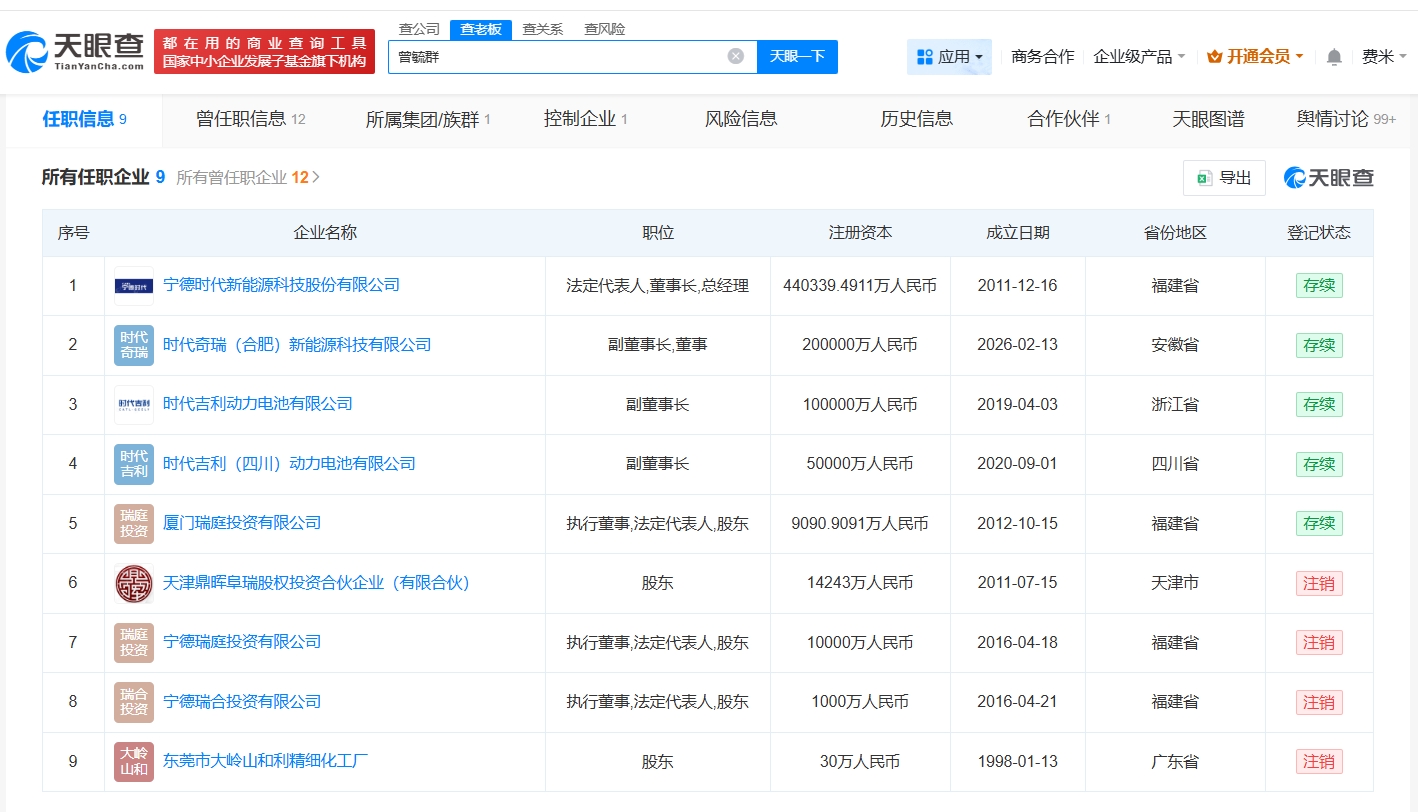Click the 440339.4911万人民币 capital cell
This screenshot has height=812, width=1418.
click(x=860, y=286)
